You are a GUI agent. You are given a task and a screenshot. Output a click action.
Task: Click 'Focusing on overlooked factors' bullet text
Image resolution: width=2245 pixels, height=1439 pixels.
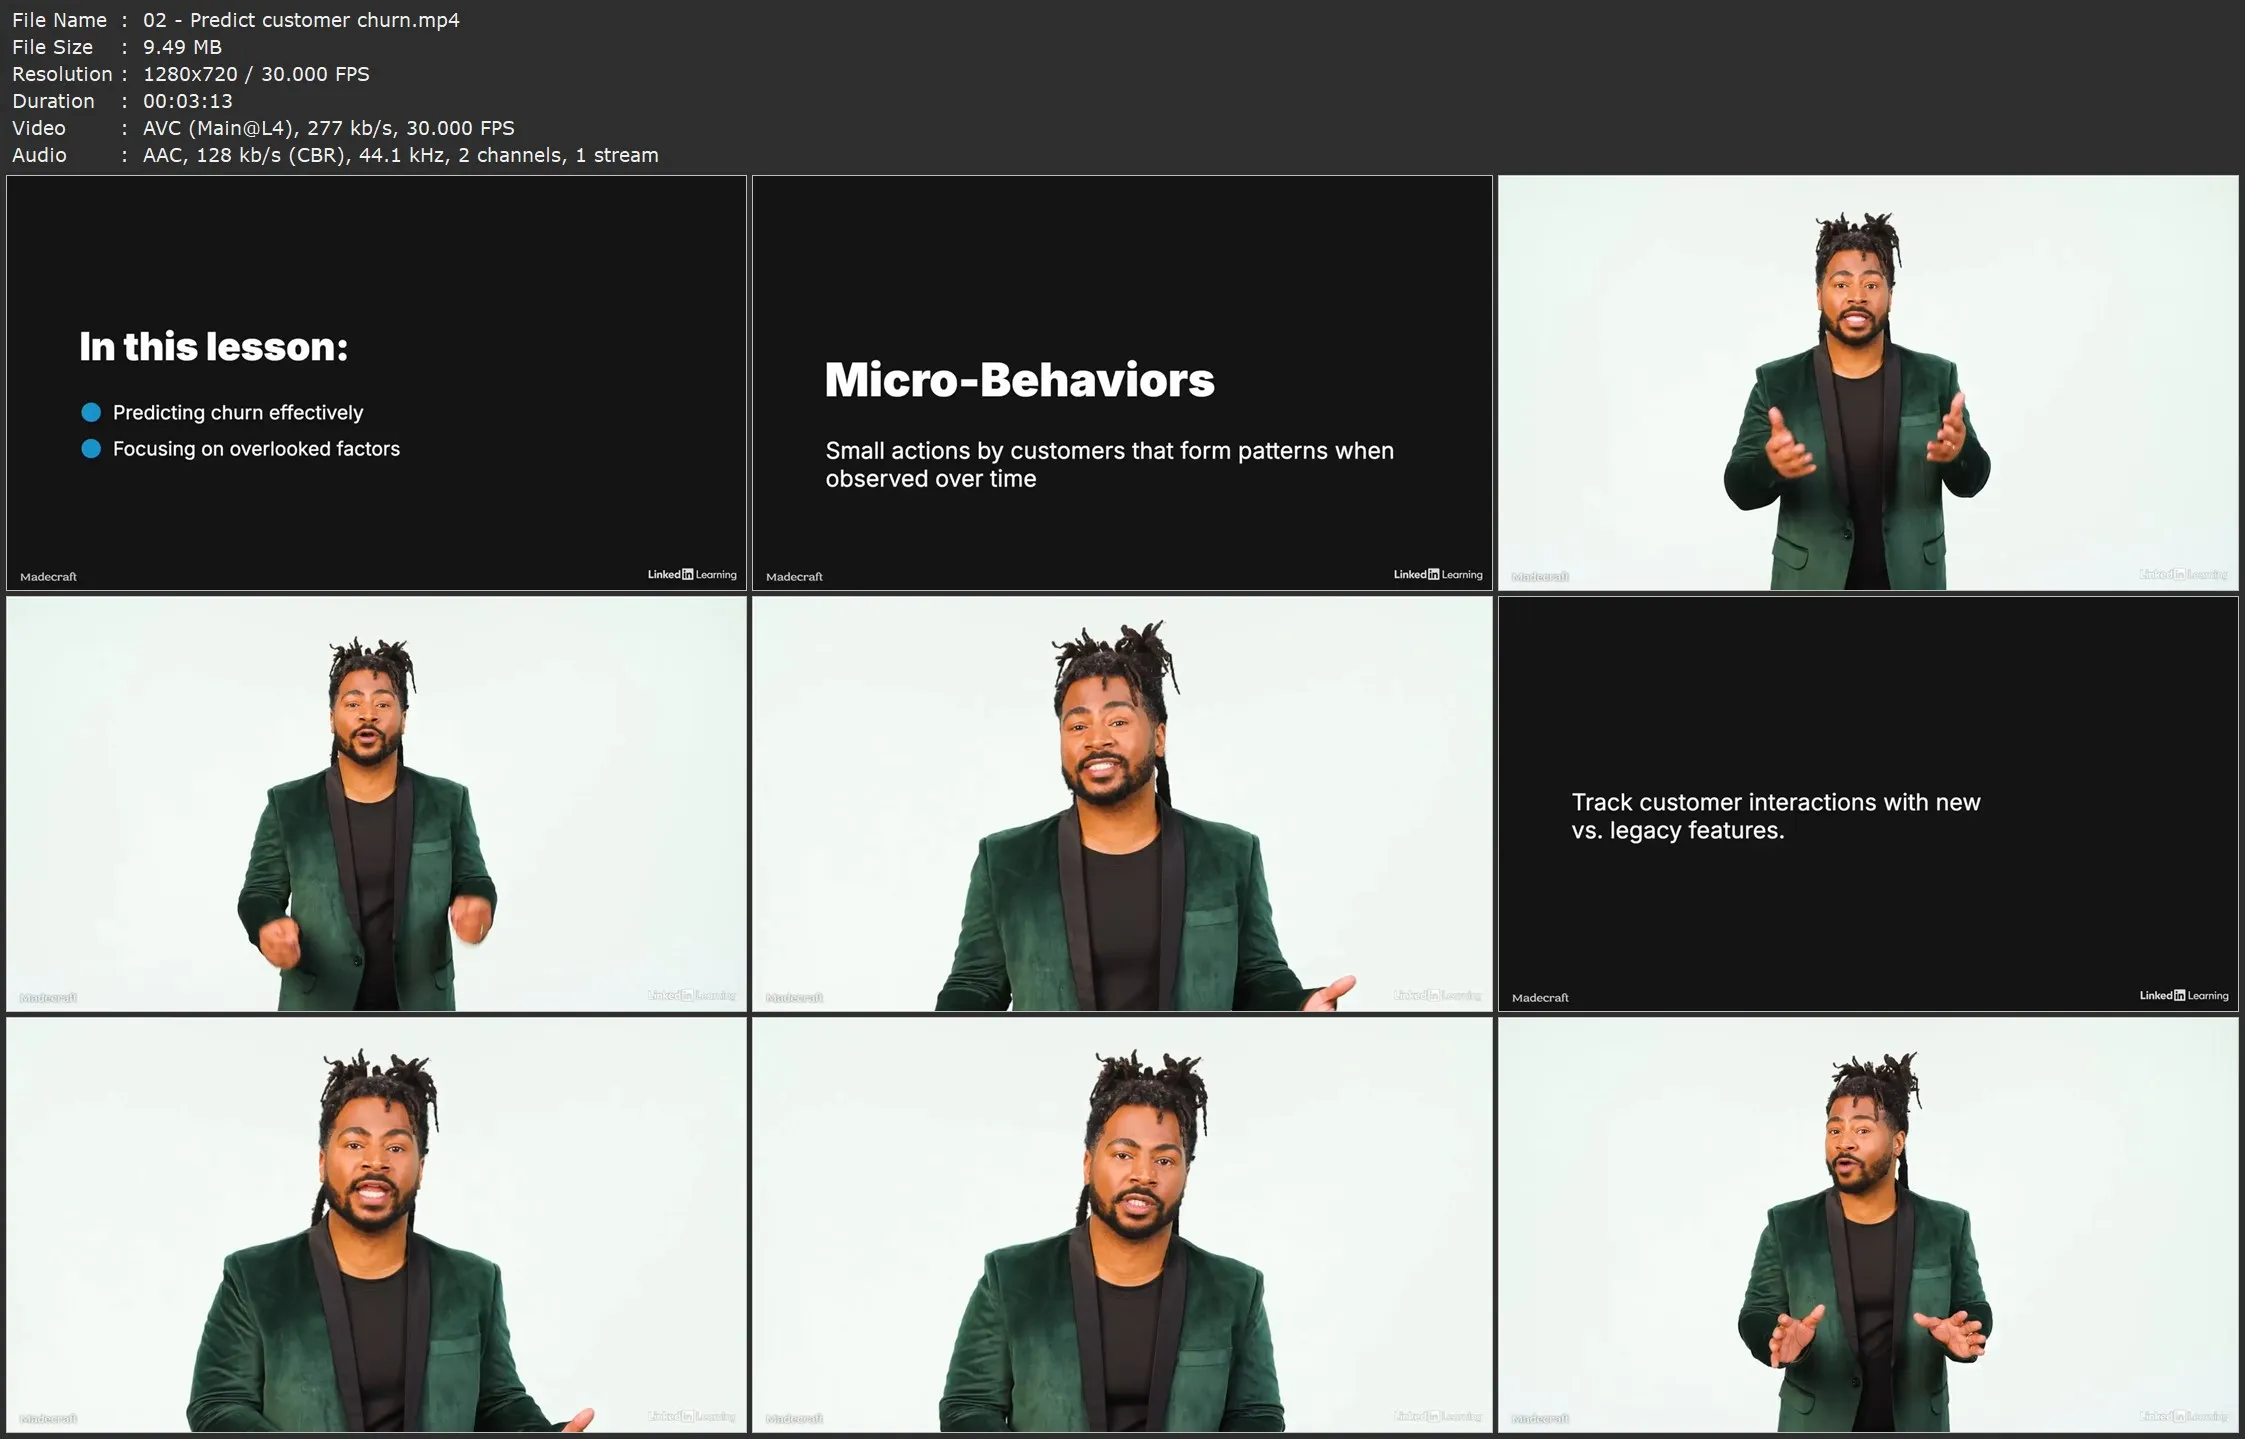256,449
